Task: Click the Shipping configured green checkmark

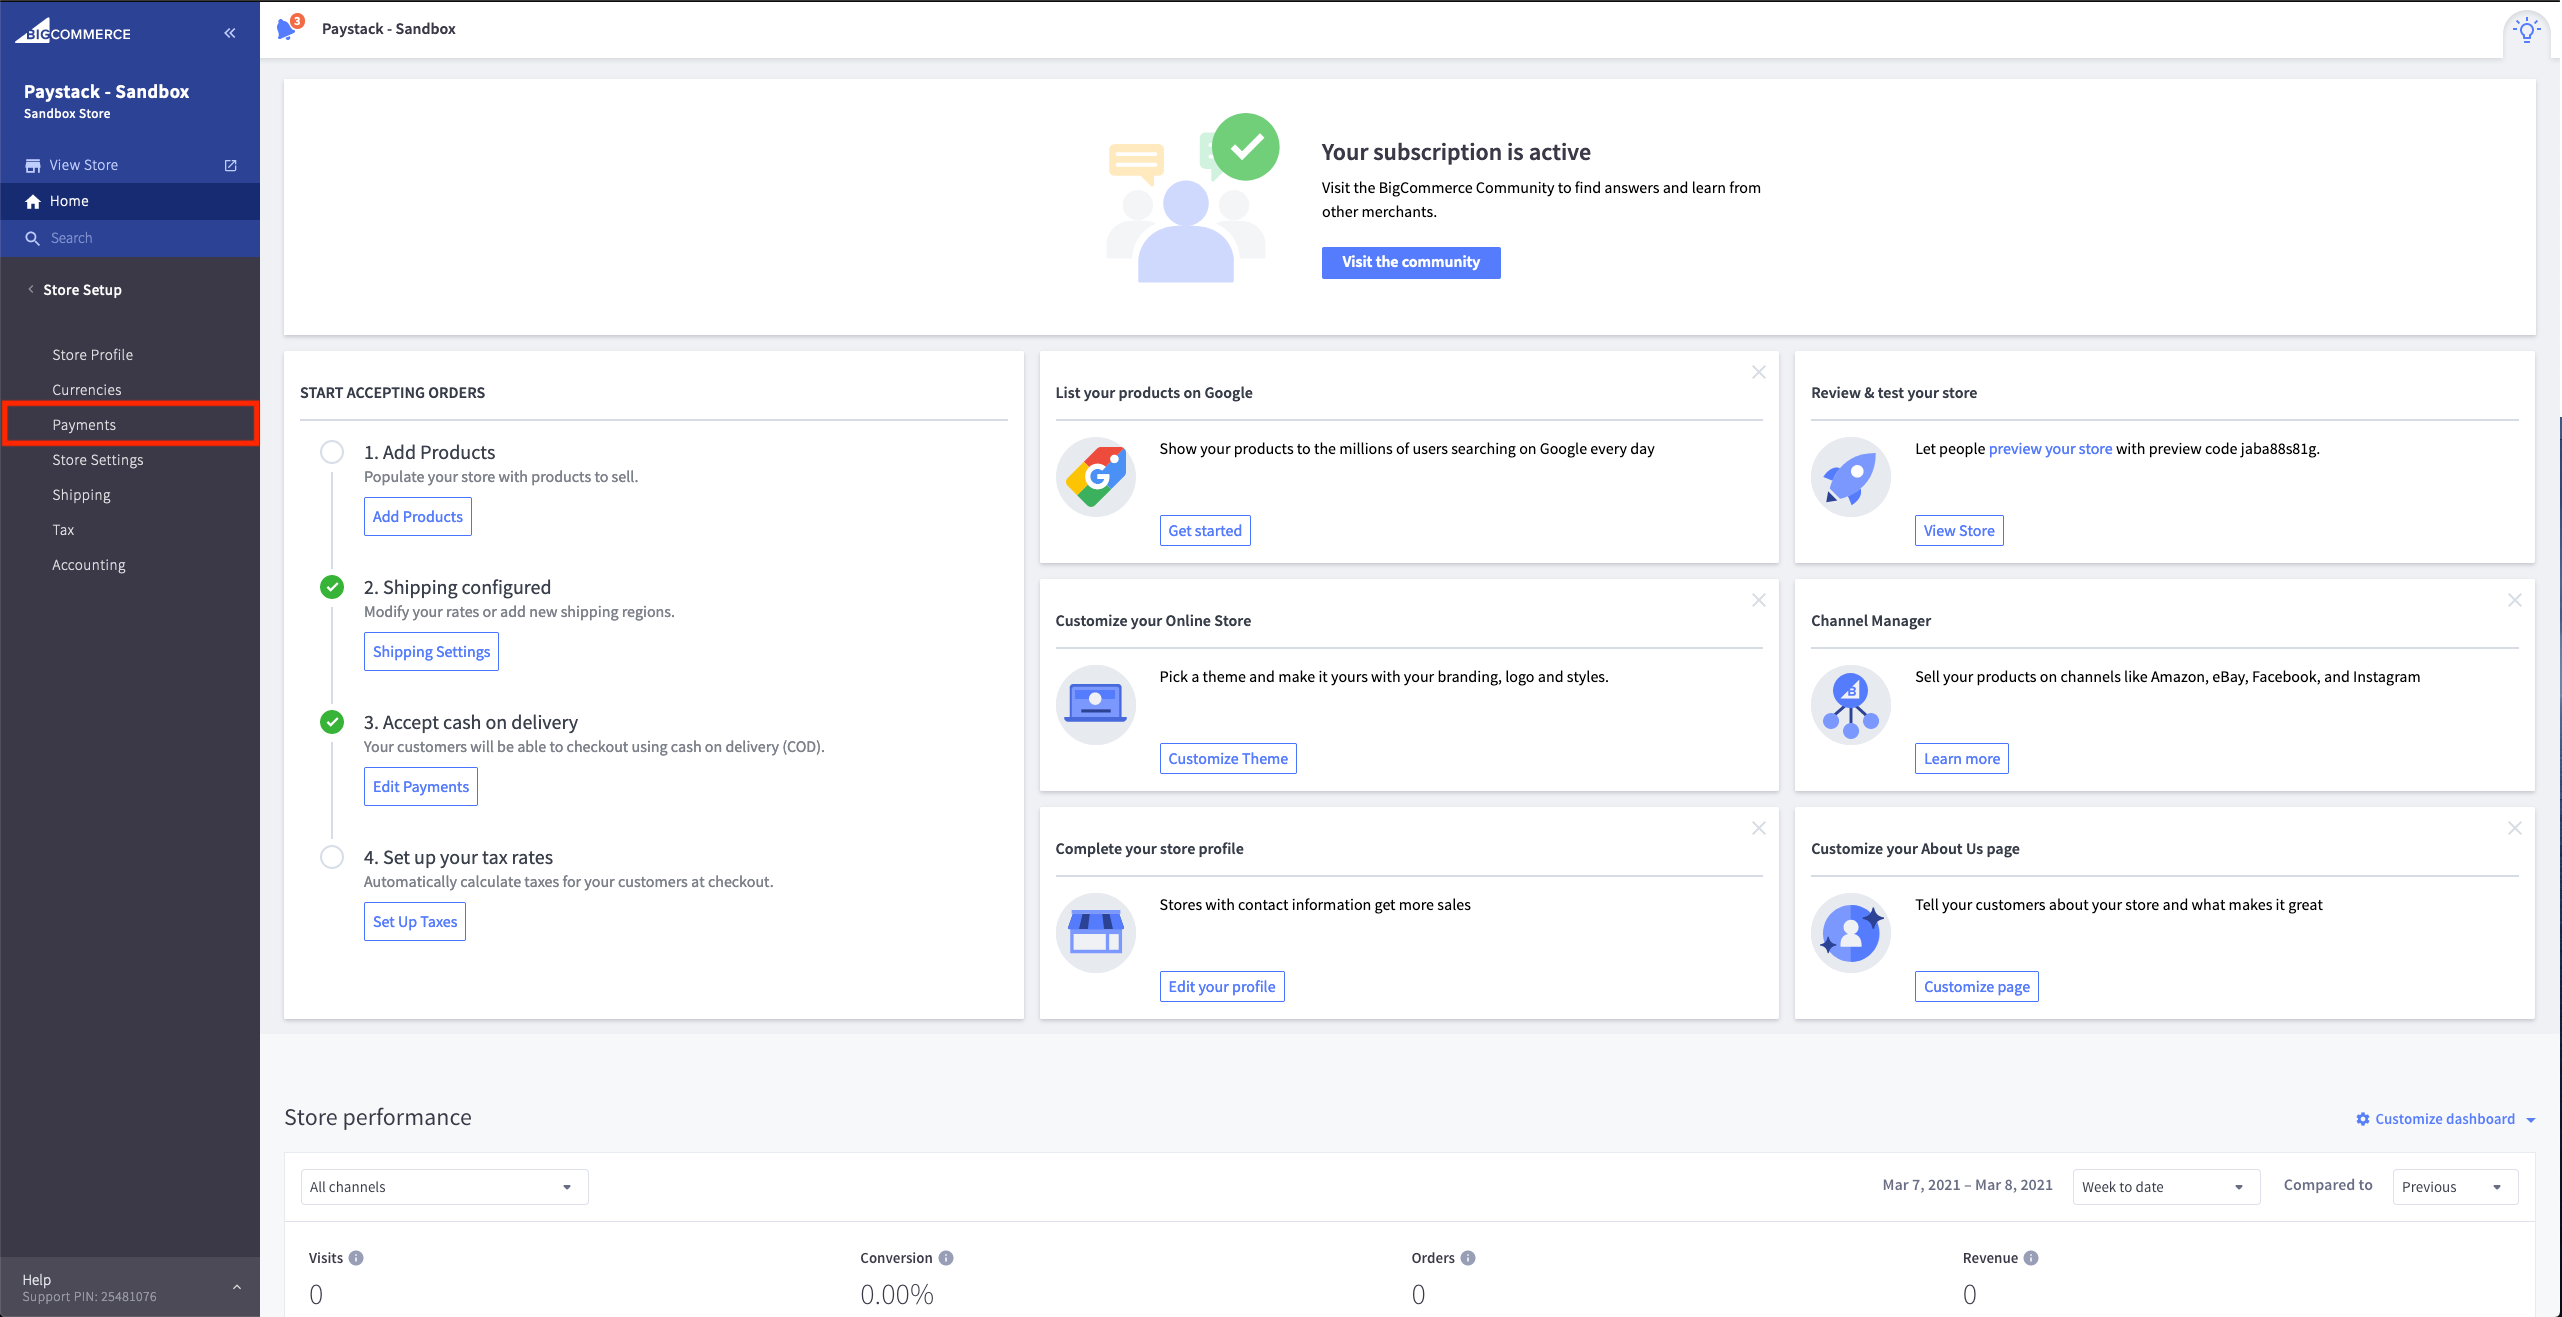Action: pyautogui.click(x=332, y=587)
